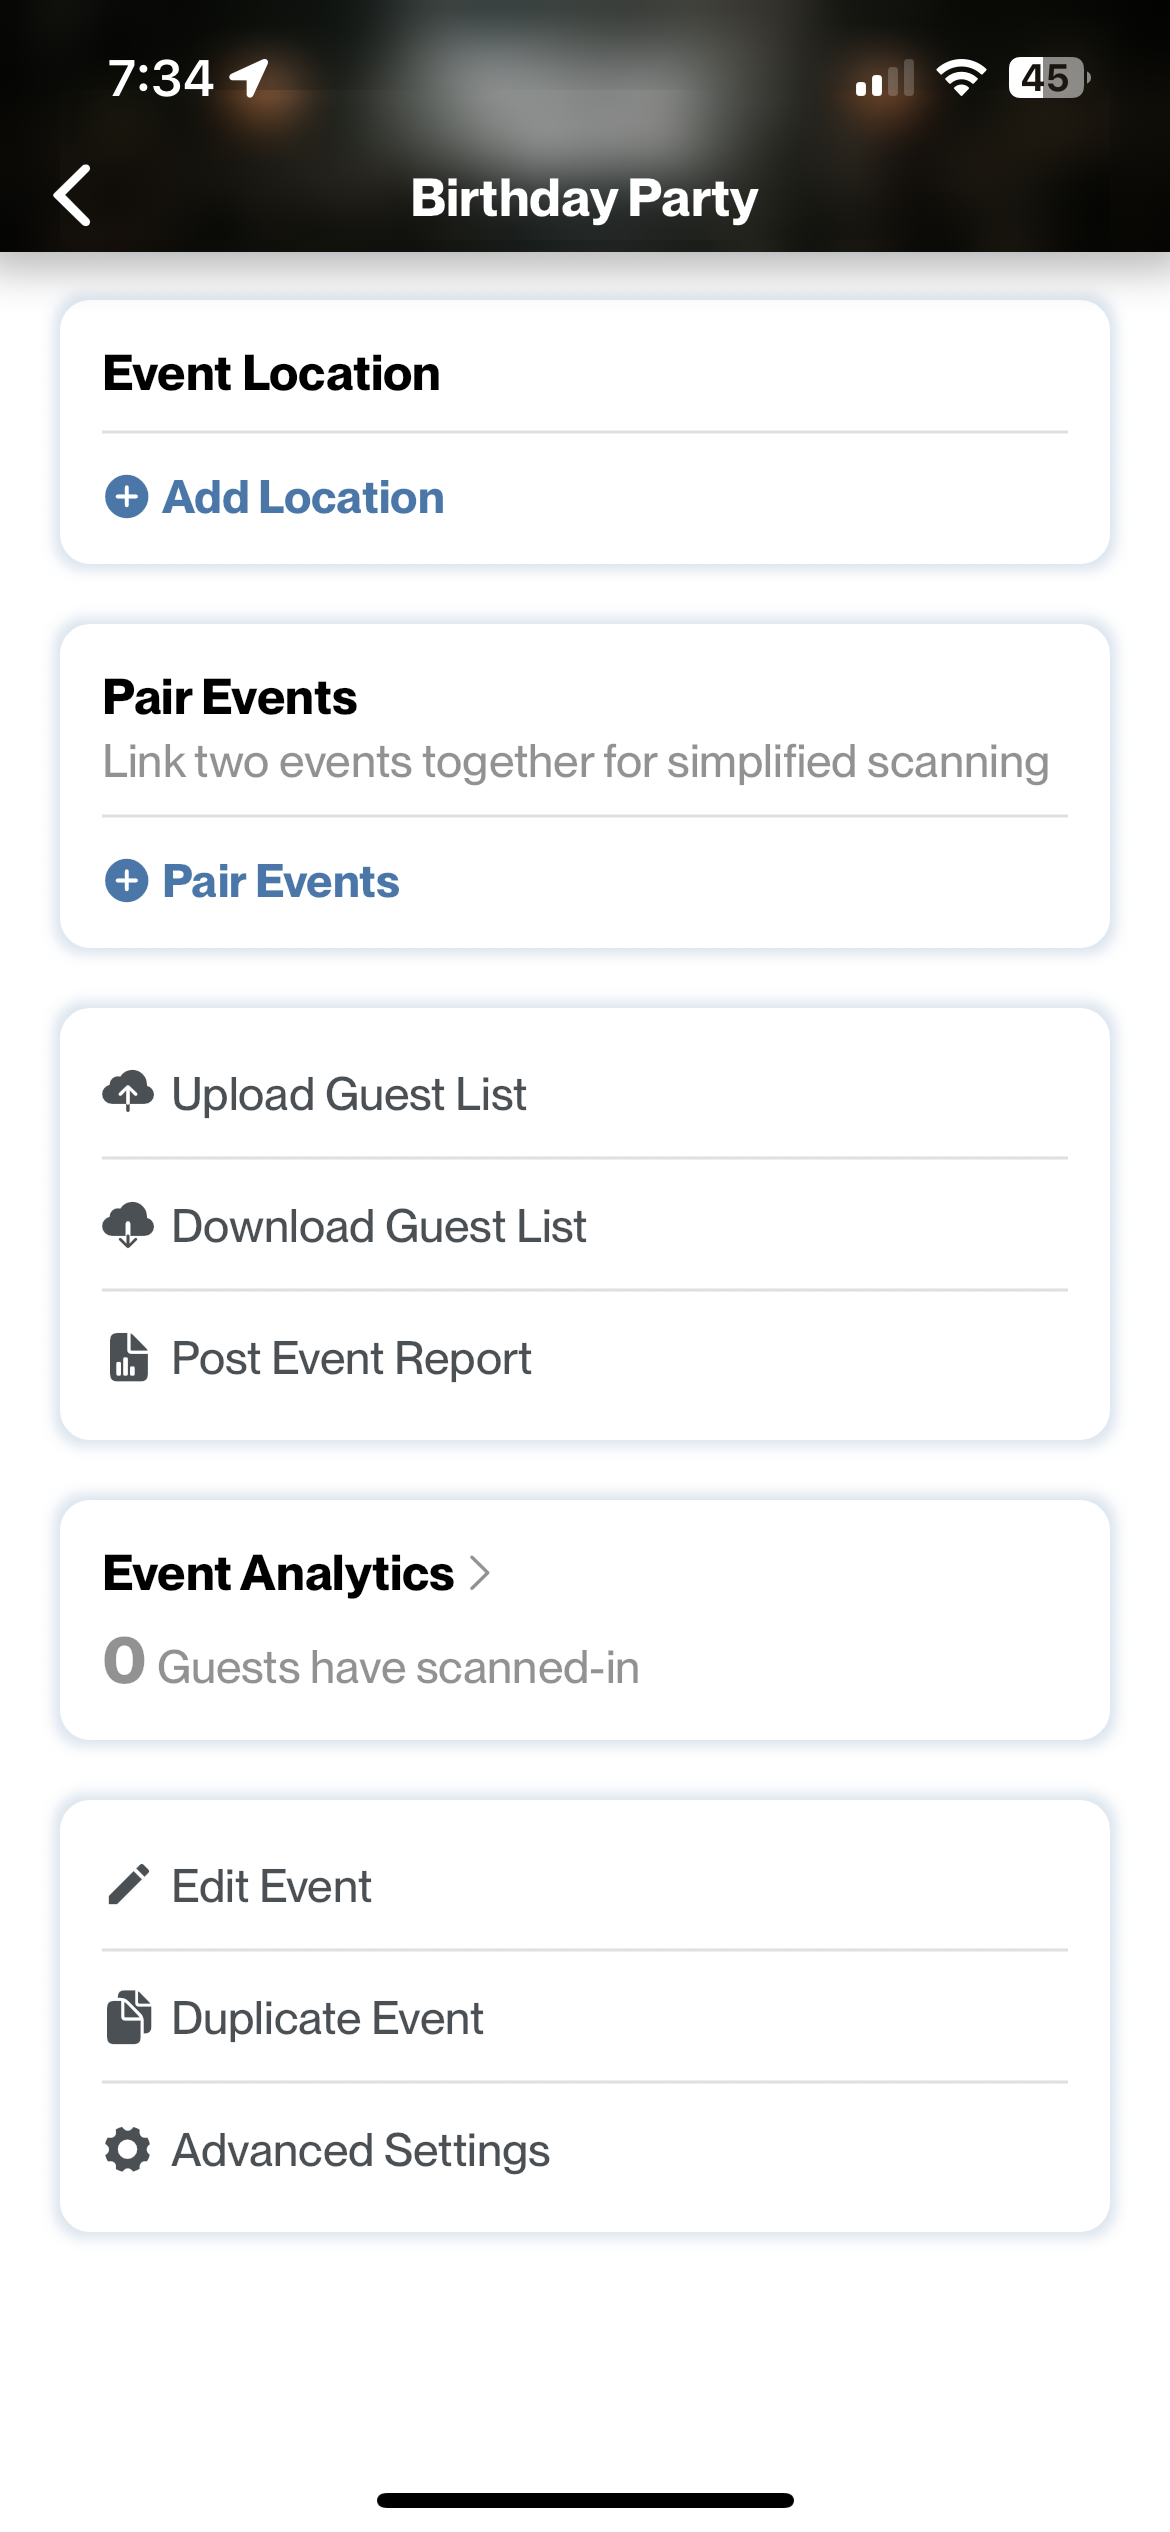The width and height of the screenshot is (1170, 2532).
Task: Tap the pencil edit icon
Action: [128, 1885]
